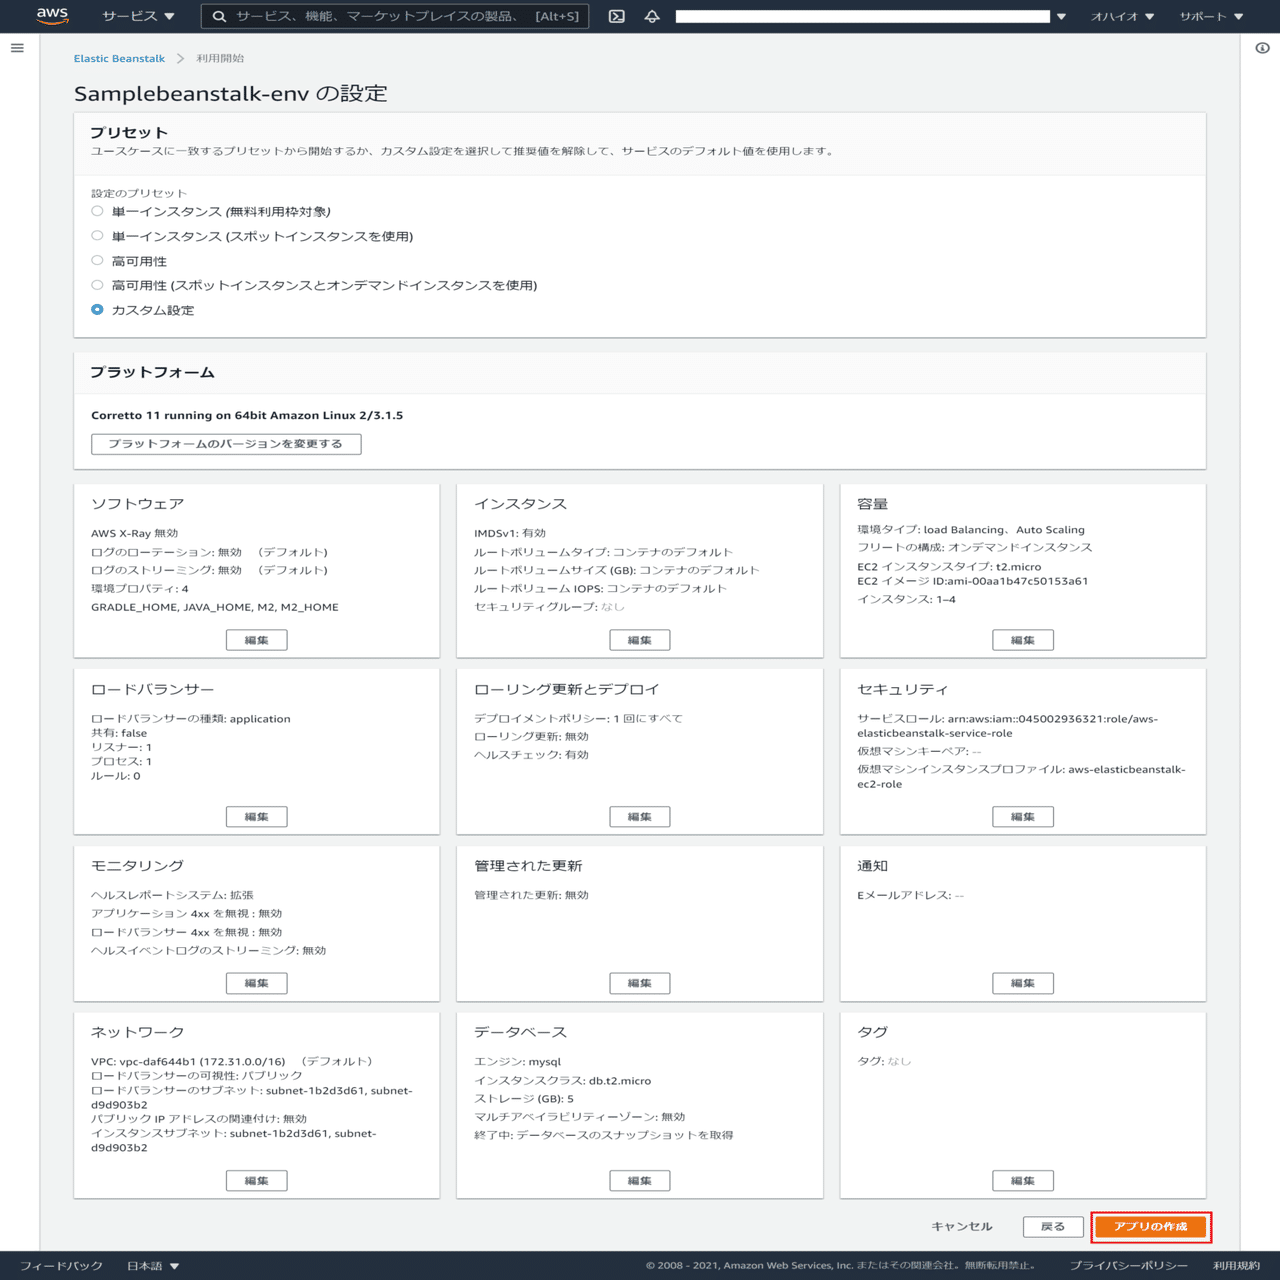Click the 戻る button
The width and height of the screenshot is (1280, 1280).
1053,1226
